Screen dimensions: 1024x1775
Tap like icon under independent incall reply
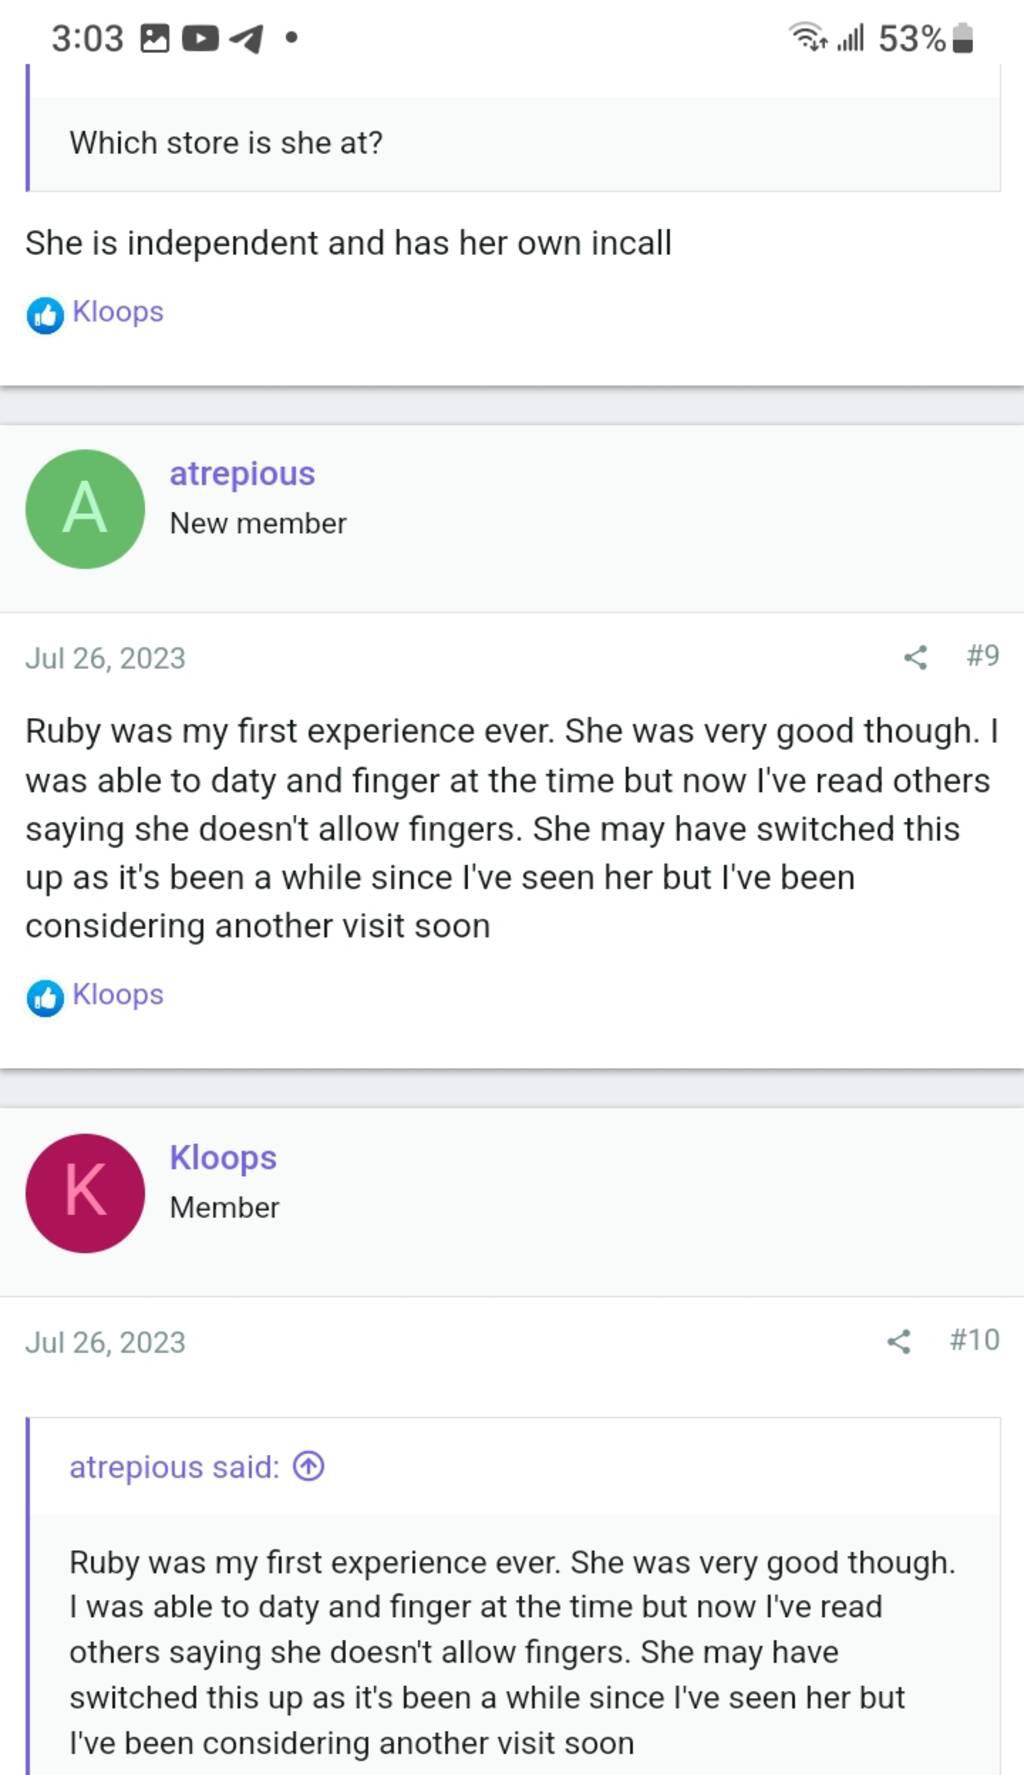pyautogui.click(x=45, y=315)
